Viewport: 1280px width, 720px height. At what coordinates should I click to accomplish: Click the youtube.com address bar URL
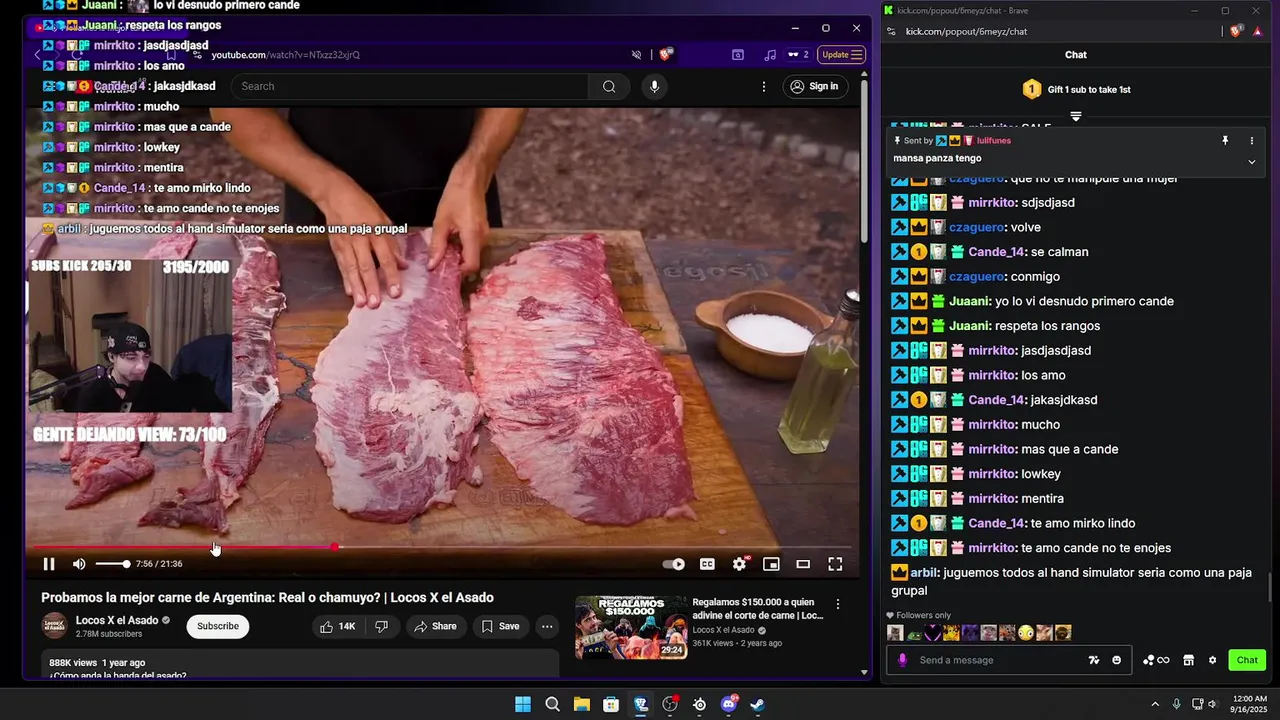tap(285, 55)
